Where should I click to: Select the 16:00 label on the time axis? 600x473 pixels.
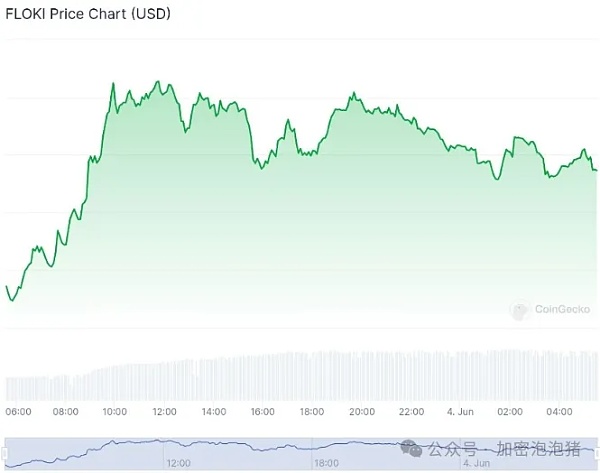[x=262, y=411]
